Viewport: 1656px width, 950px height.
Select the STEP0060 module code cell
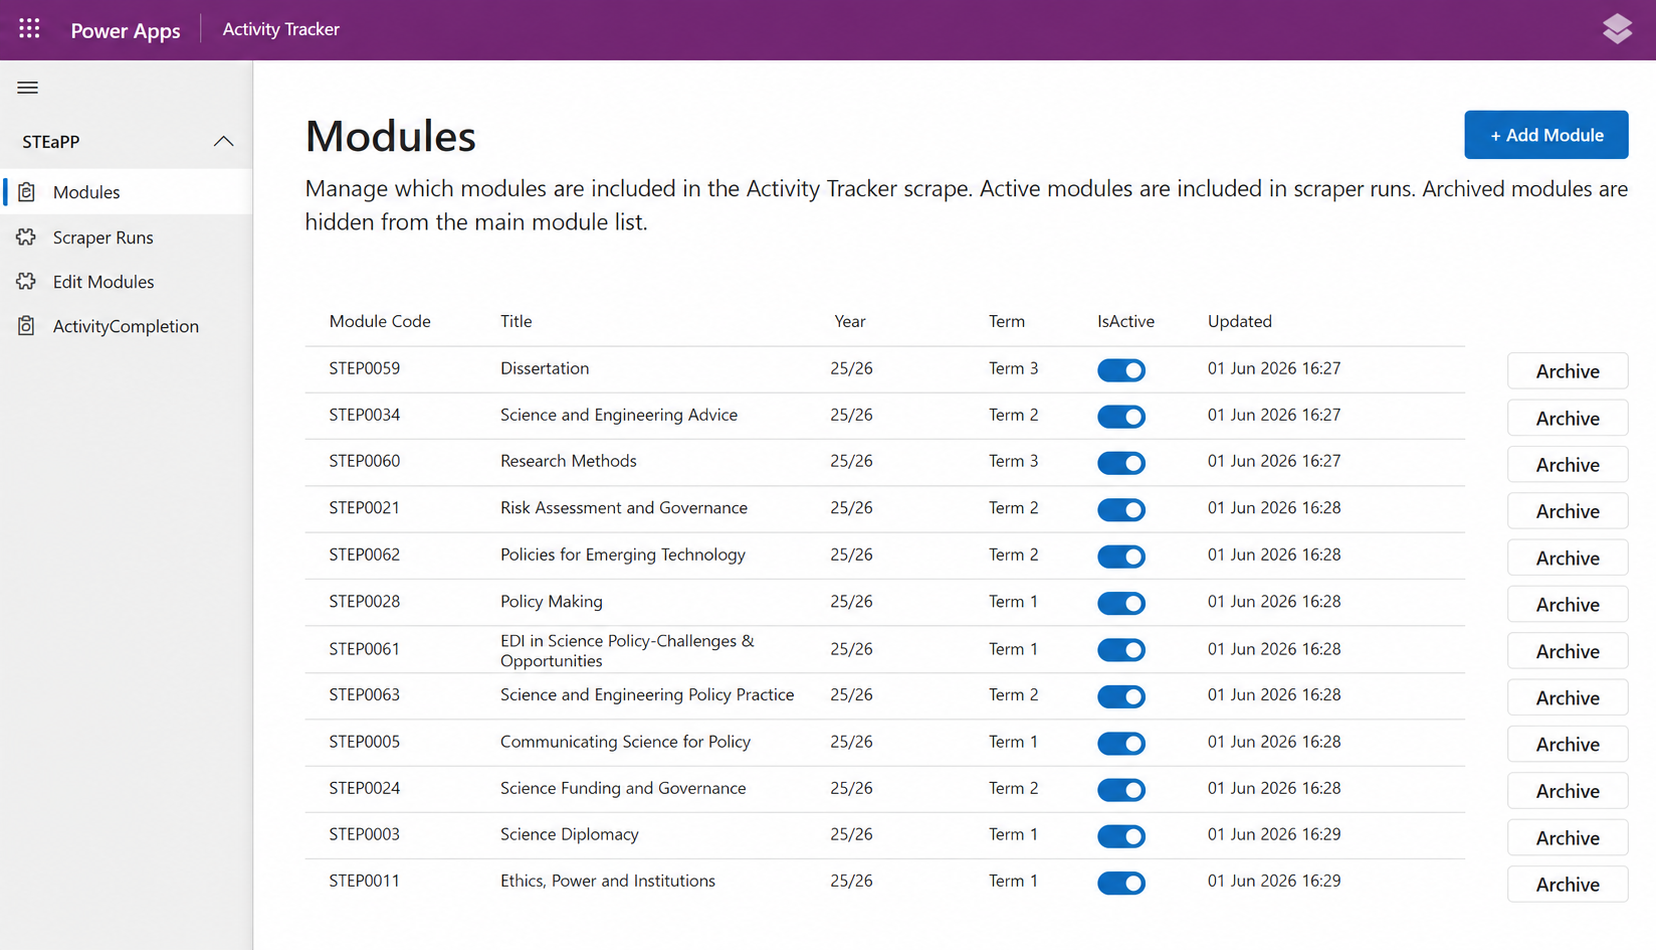point(364,461)
